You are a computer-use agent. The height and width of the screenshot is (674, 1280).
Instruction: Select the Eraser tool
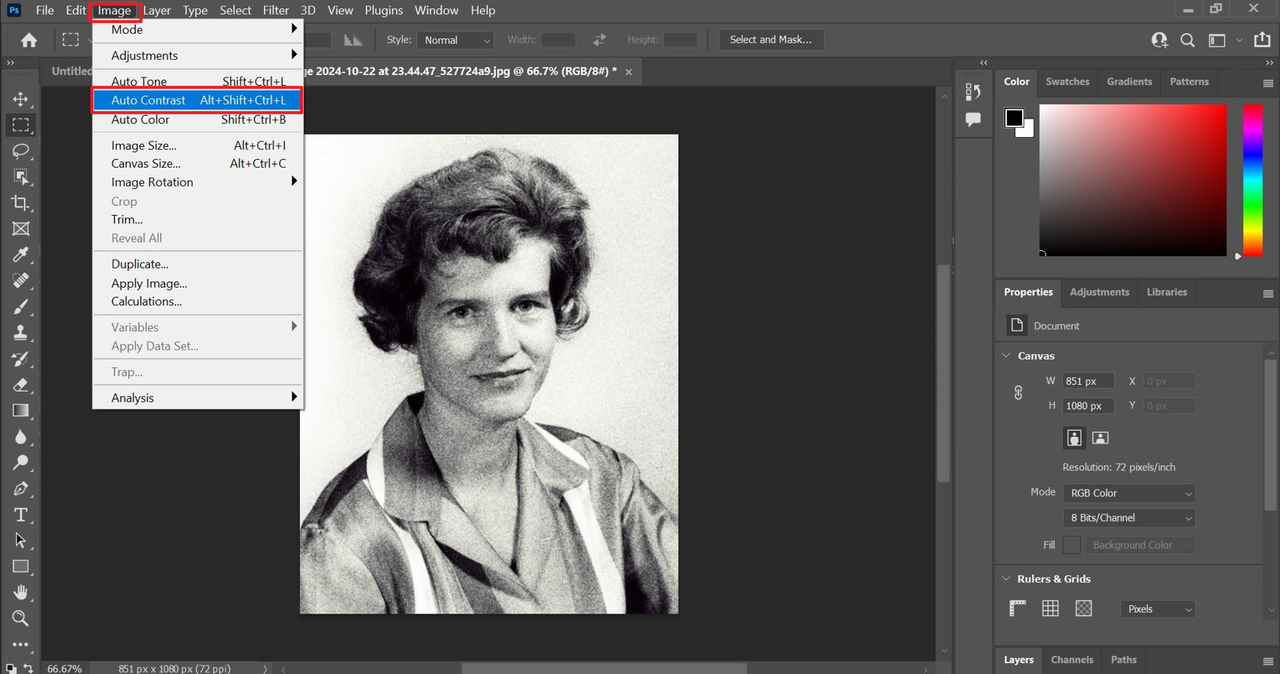coord(20,385)
